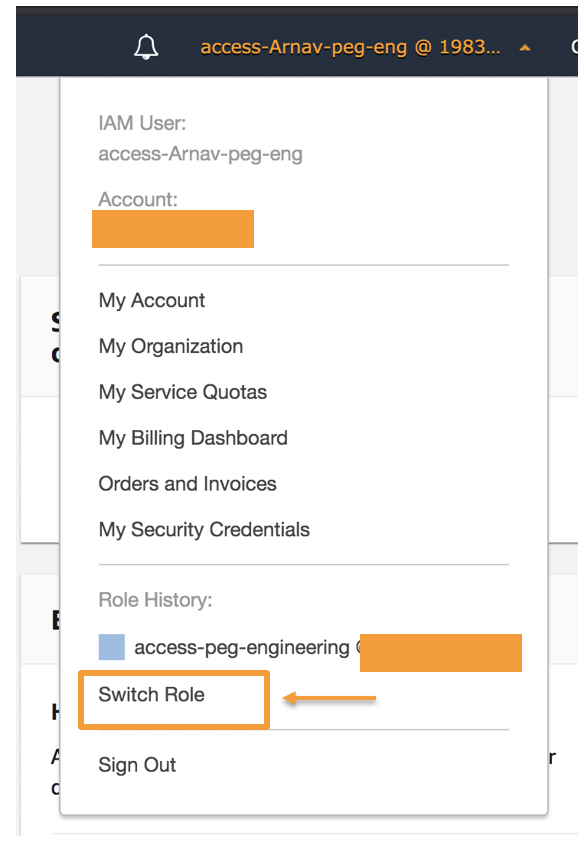Click the orange redacted Account field
Screen dimensions: 586x844
click(x=173, y=229)
